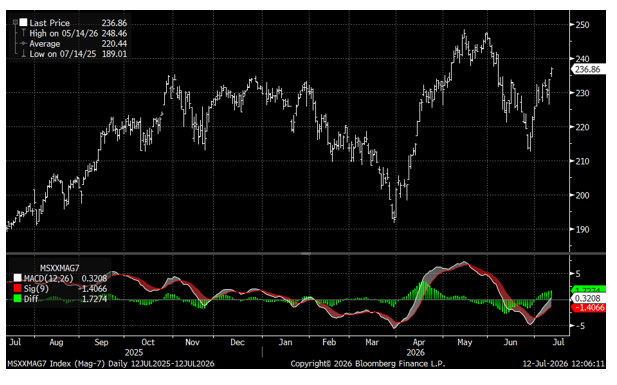Click the Feb label on the time axis
Viewport: 617px width, 385px height.
pos(329,342)
